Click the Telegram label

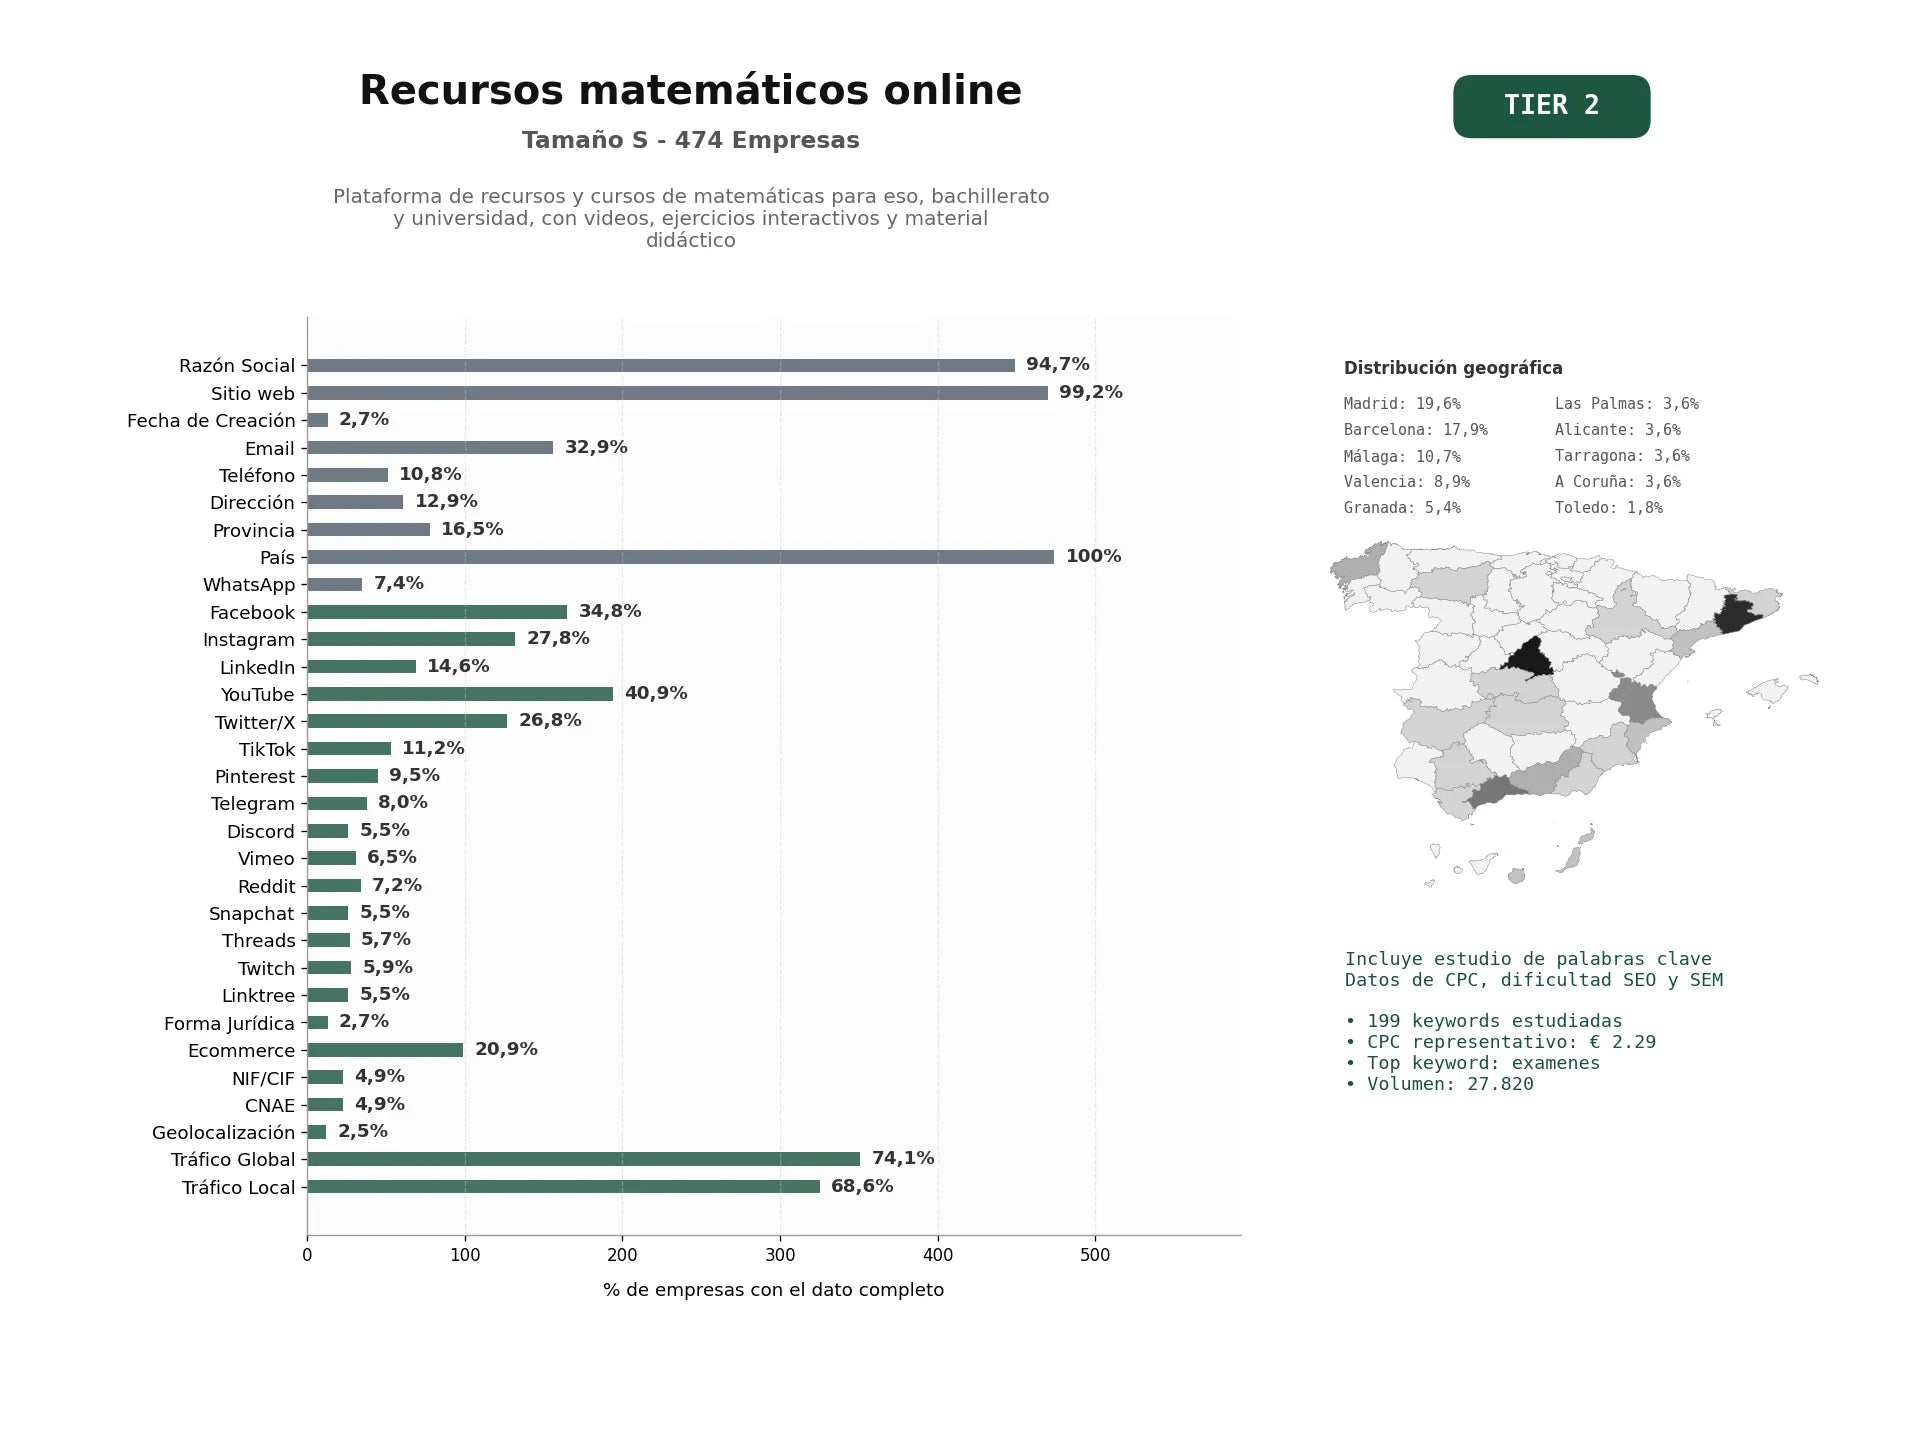pyautogui.click(x=253, y=804)
